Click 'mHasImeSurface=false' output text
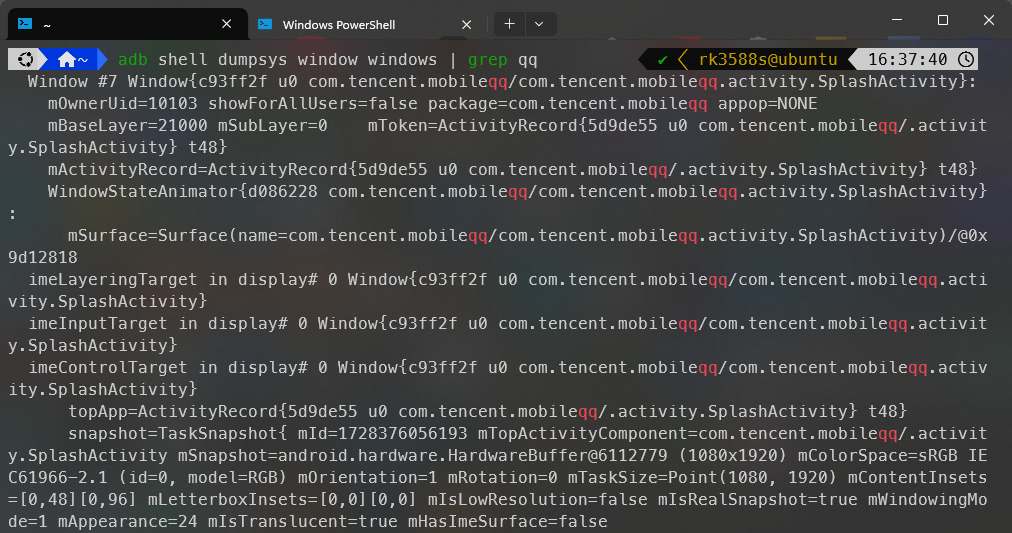The height and width of the screenshot is (533, 1012). click(508, 521)
